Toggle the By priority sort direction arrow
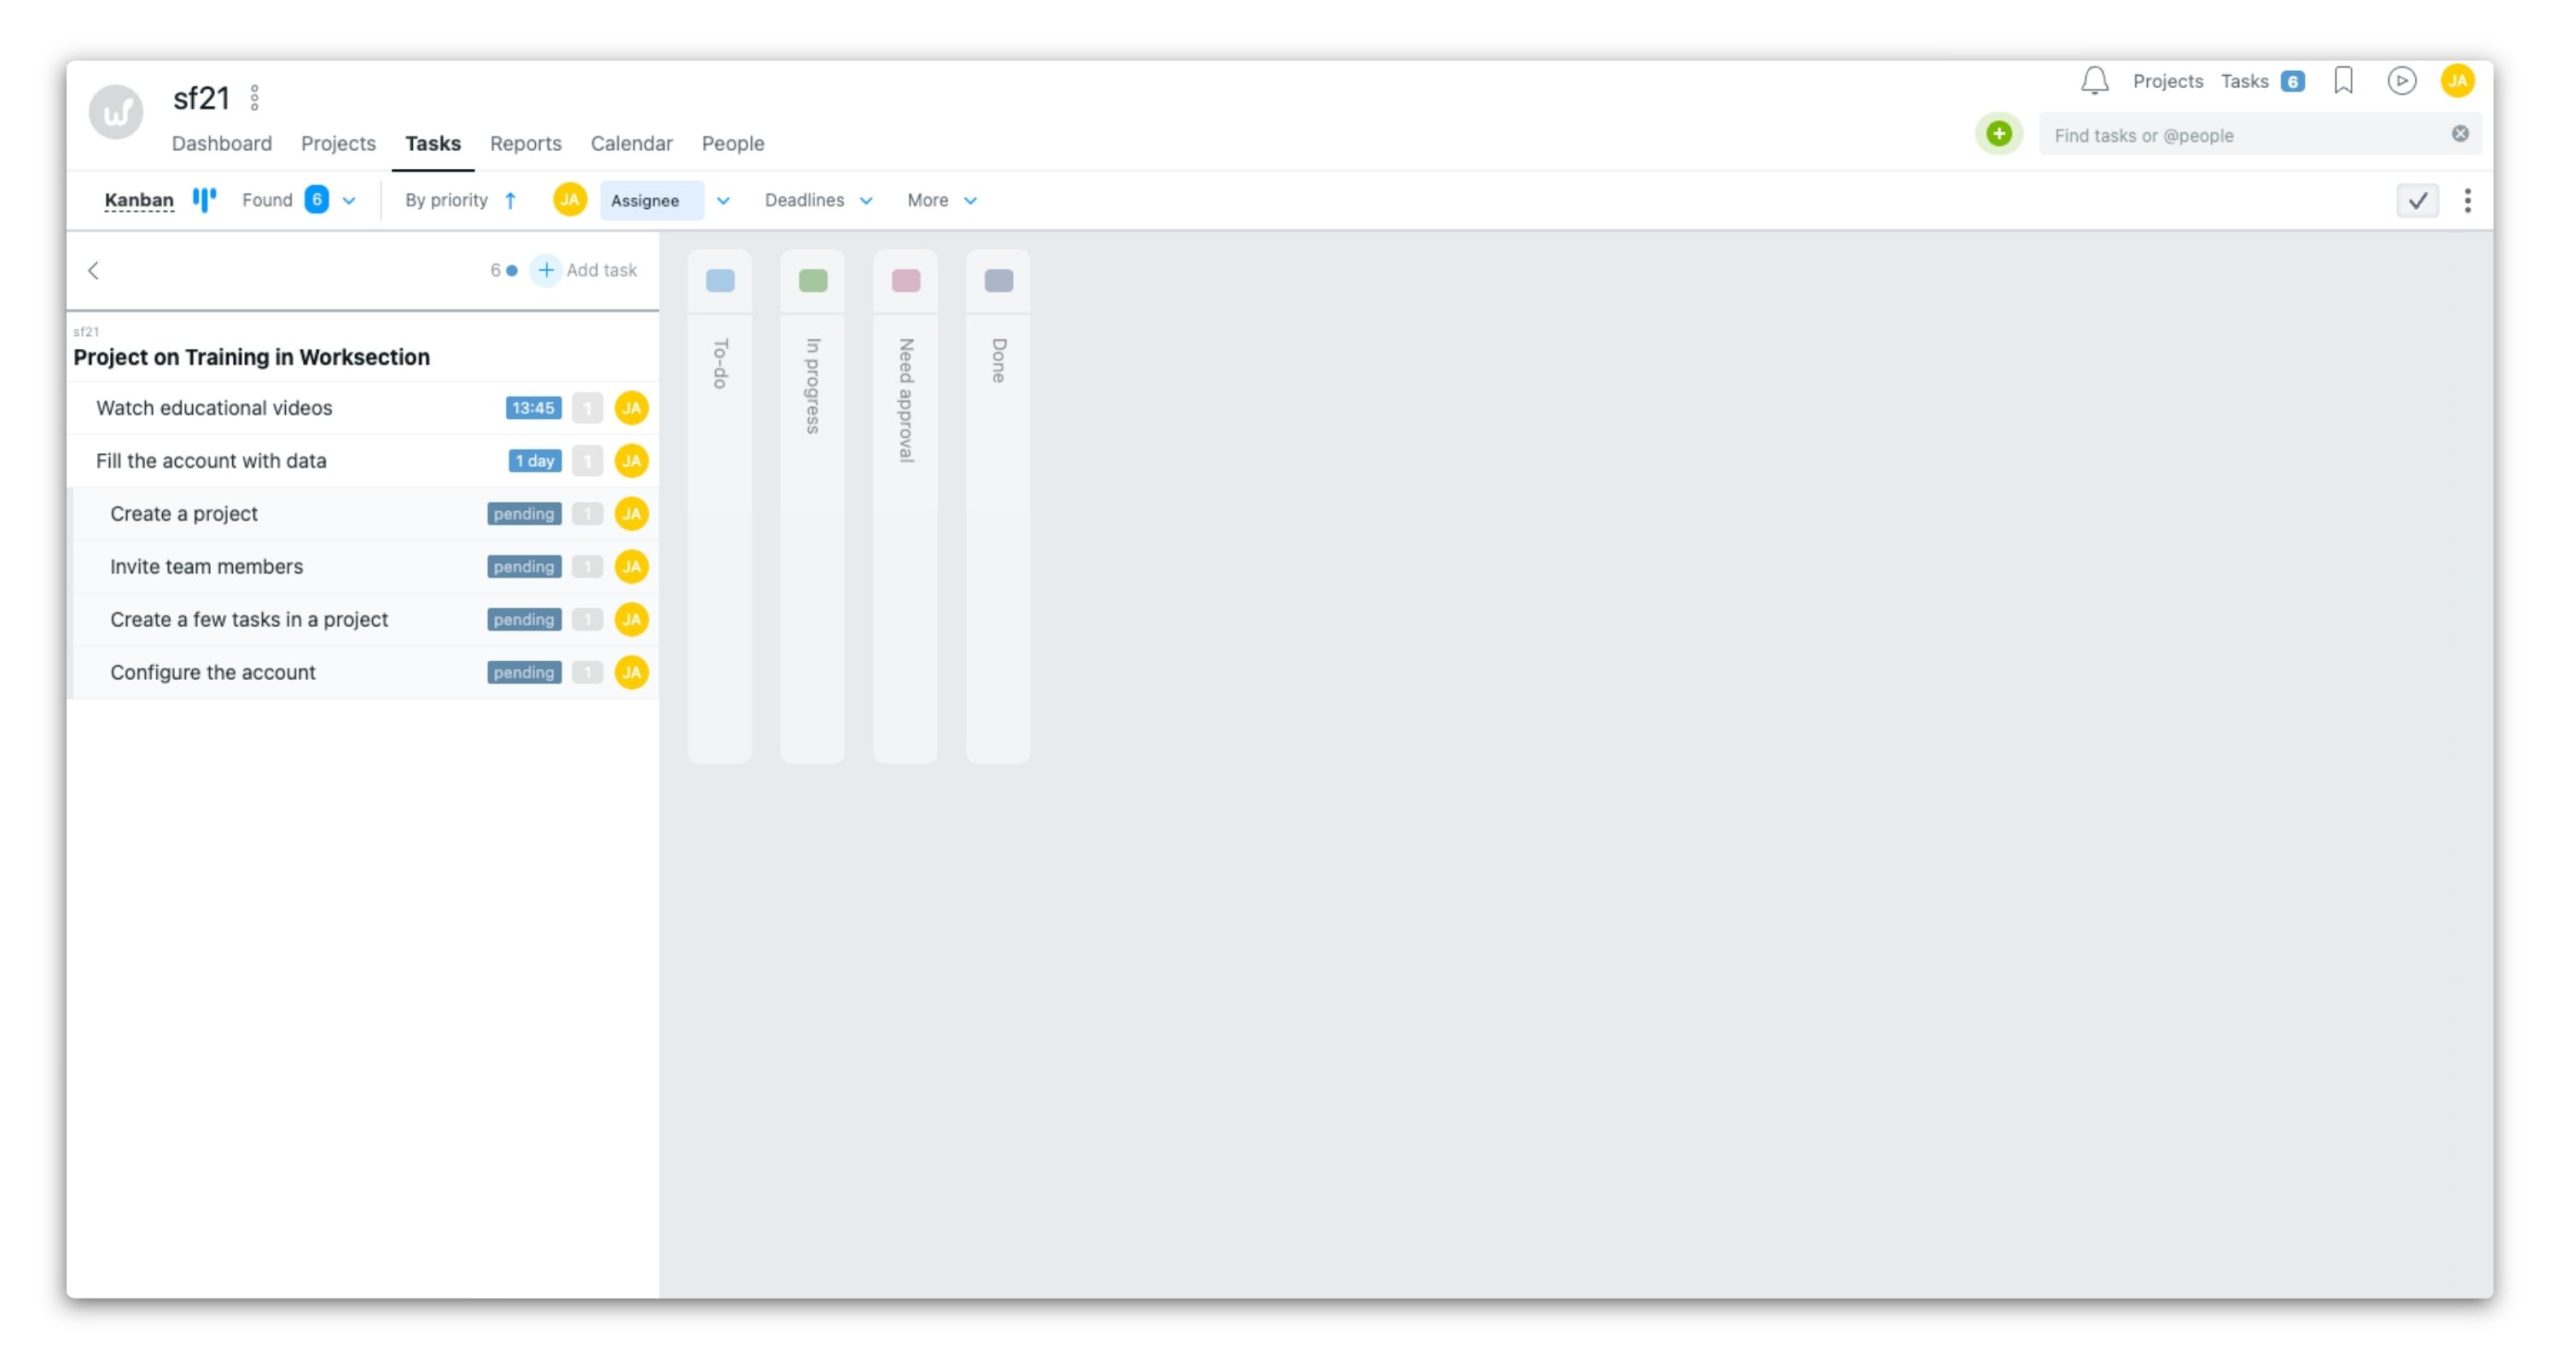2560x1365 pixels. tap(511, 200)
